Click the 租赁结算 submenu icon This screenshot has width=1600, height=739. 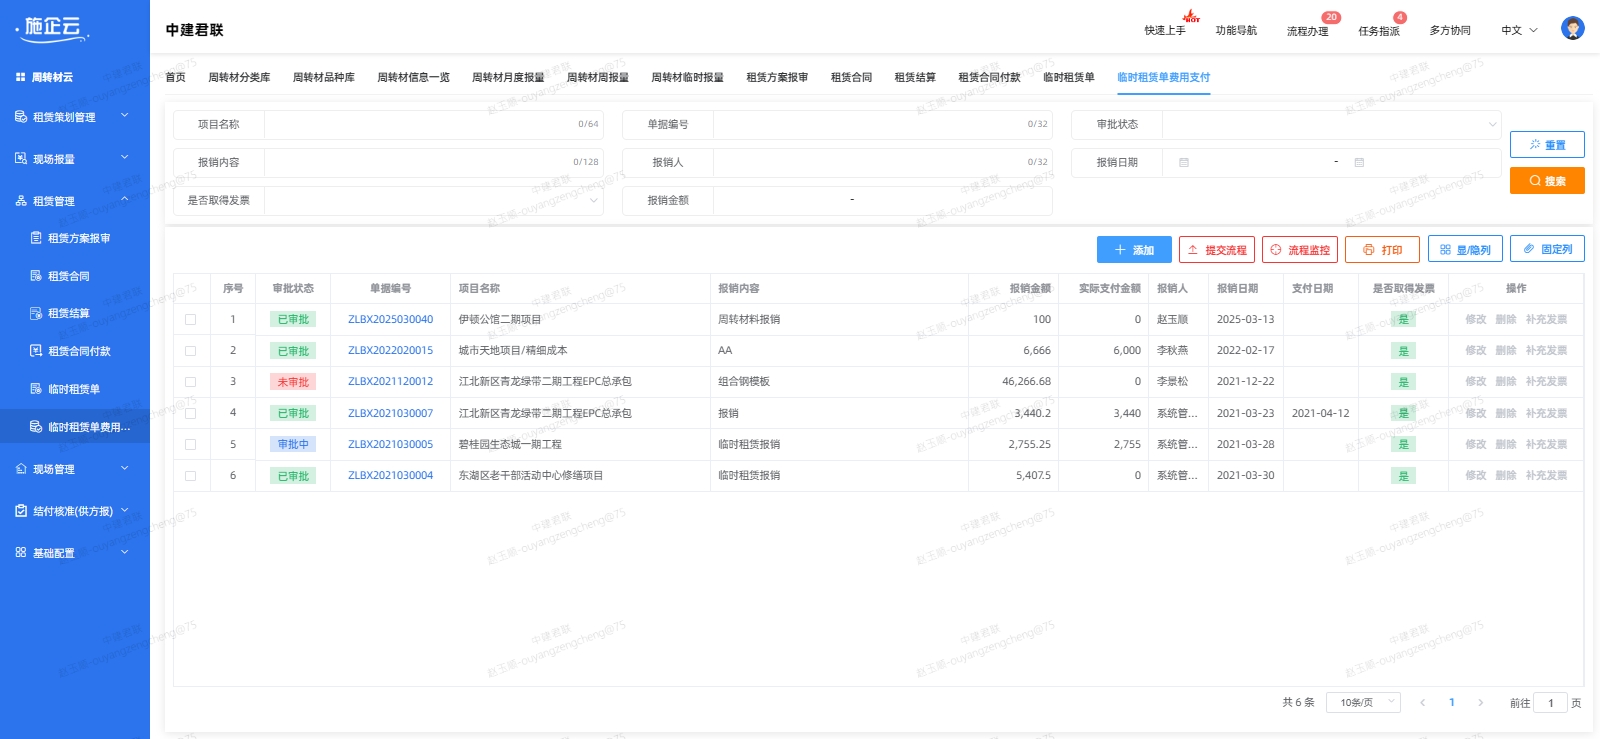(x=36, y=313)
